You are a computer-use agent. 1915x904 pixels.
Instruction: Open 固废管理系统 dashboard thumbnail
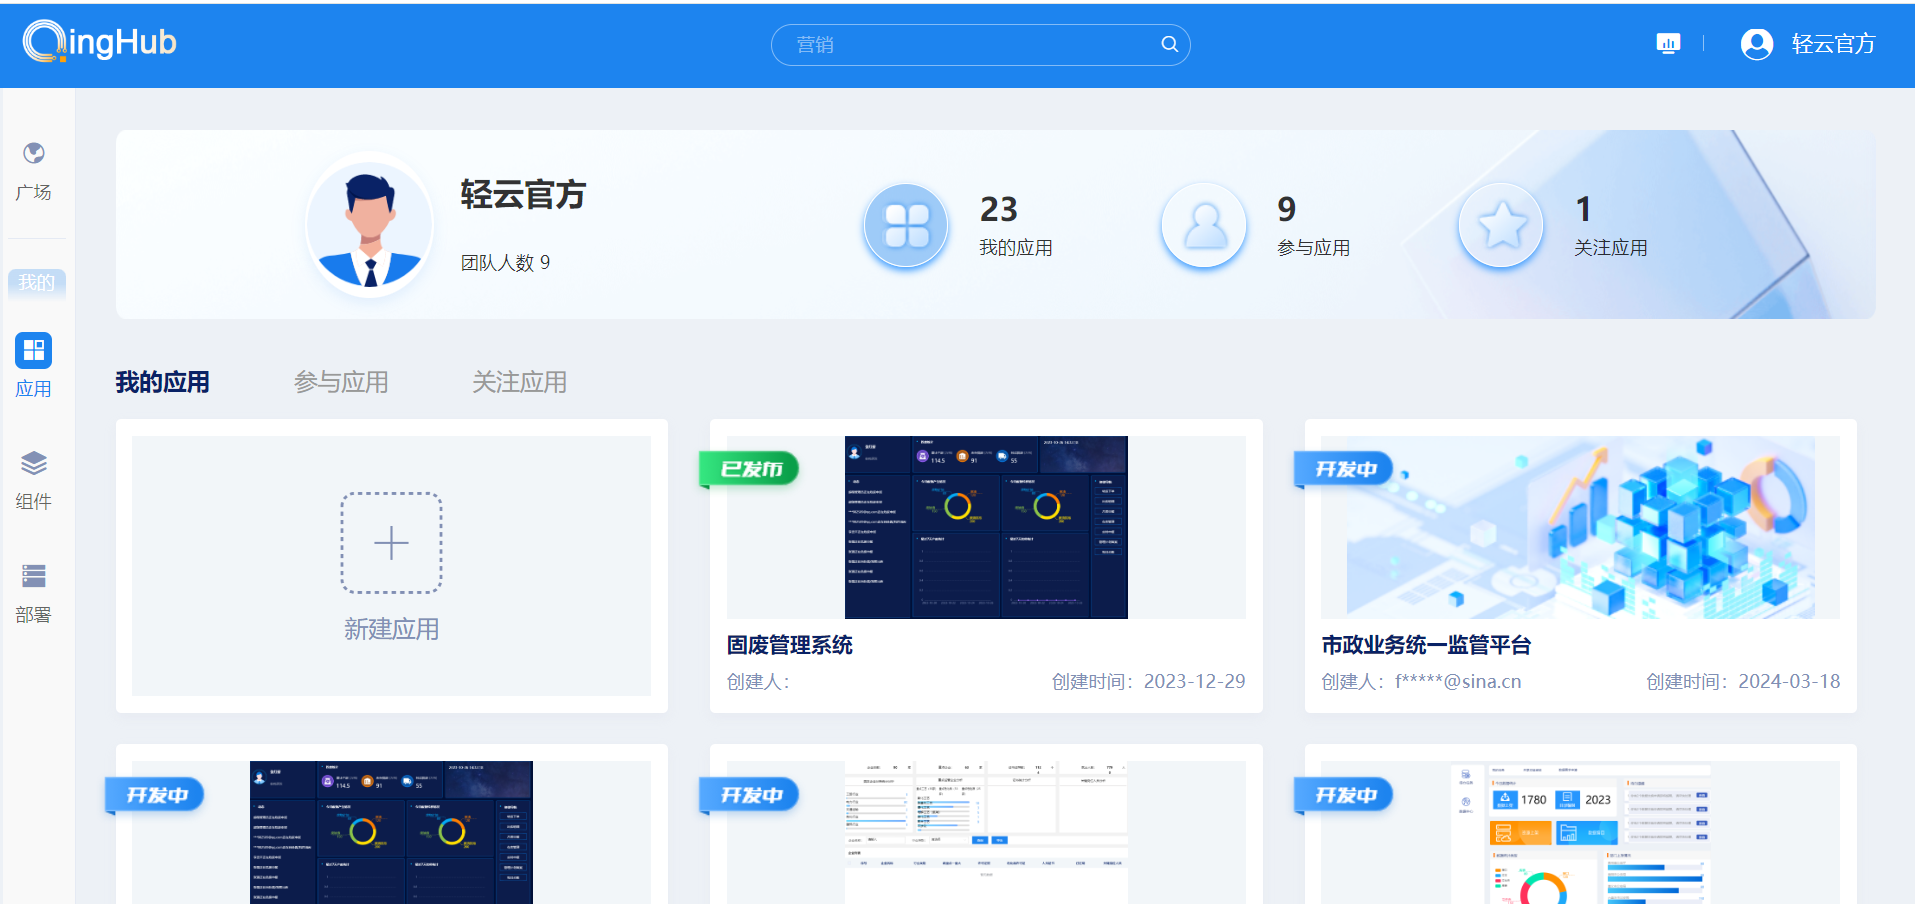click(x=986, y=527)
